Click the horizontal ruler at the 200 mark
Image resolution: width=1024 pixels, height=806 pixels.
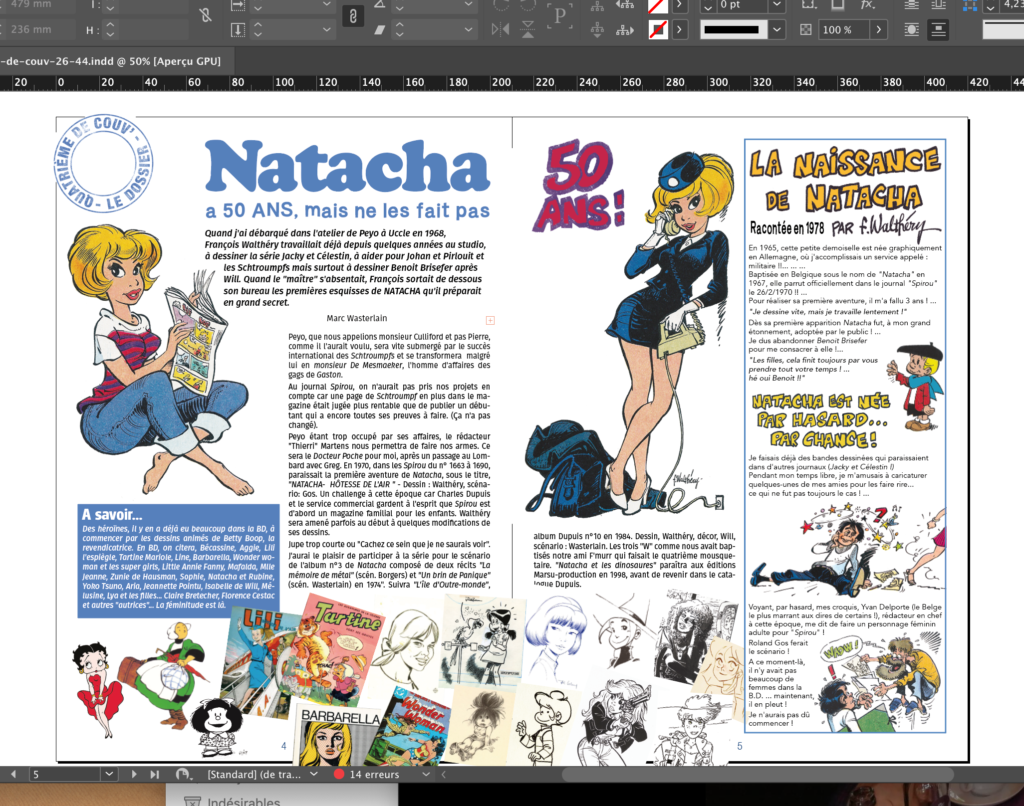pyautogui.click(x=502, y=82)
